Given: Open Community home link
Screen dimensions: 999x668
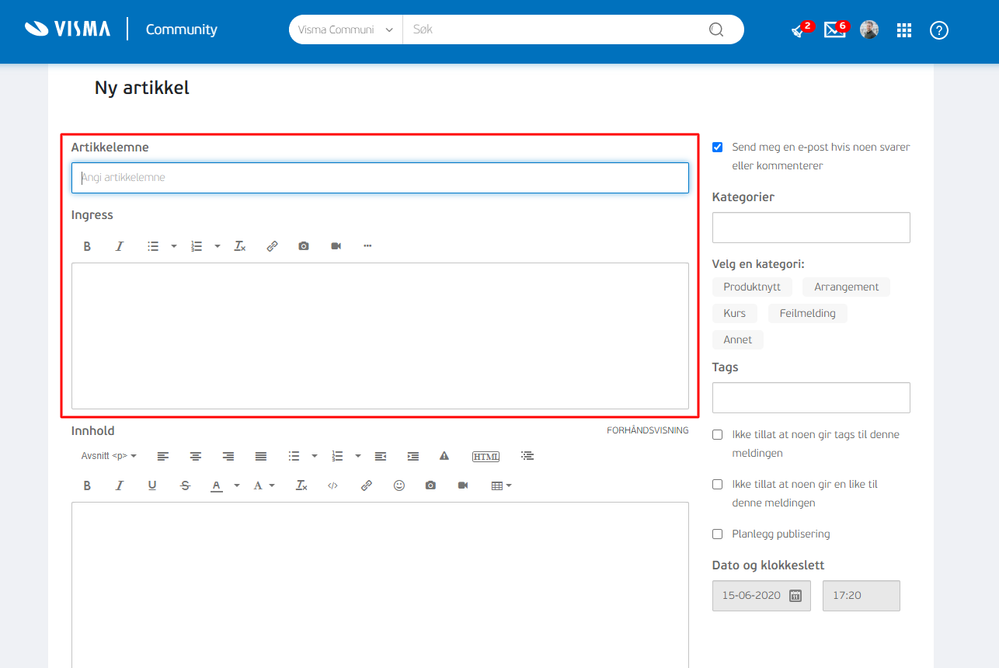Looking at the screenshot, I should pyautogui.click(x=182, y=29).
